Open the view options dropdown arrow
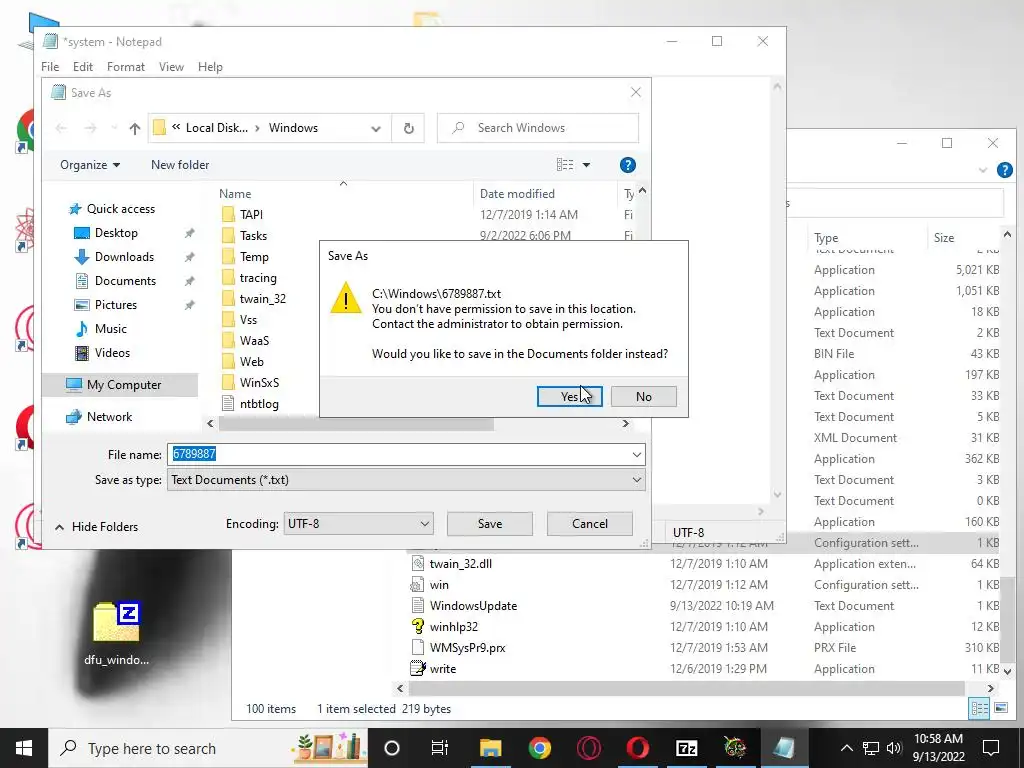The width and height of the screenshot is (1024, 768). pyautogui.click(x=586, y=165)
